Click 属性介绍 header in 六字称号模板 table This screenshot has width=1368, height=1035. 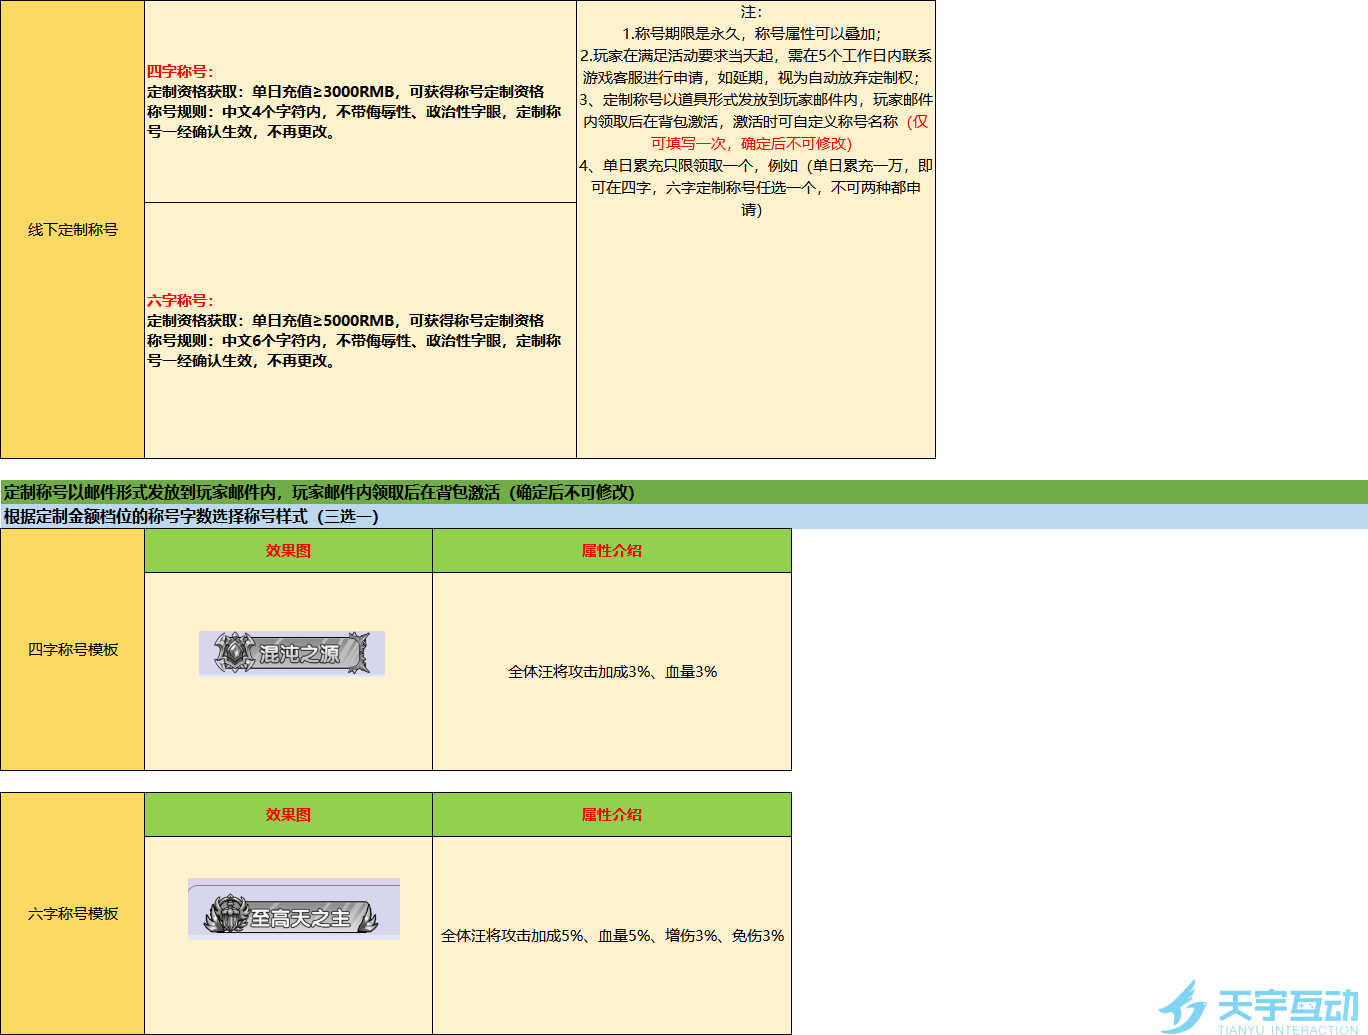coord(612,815)
